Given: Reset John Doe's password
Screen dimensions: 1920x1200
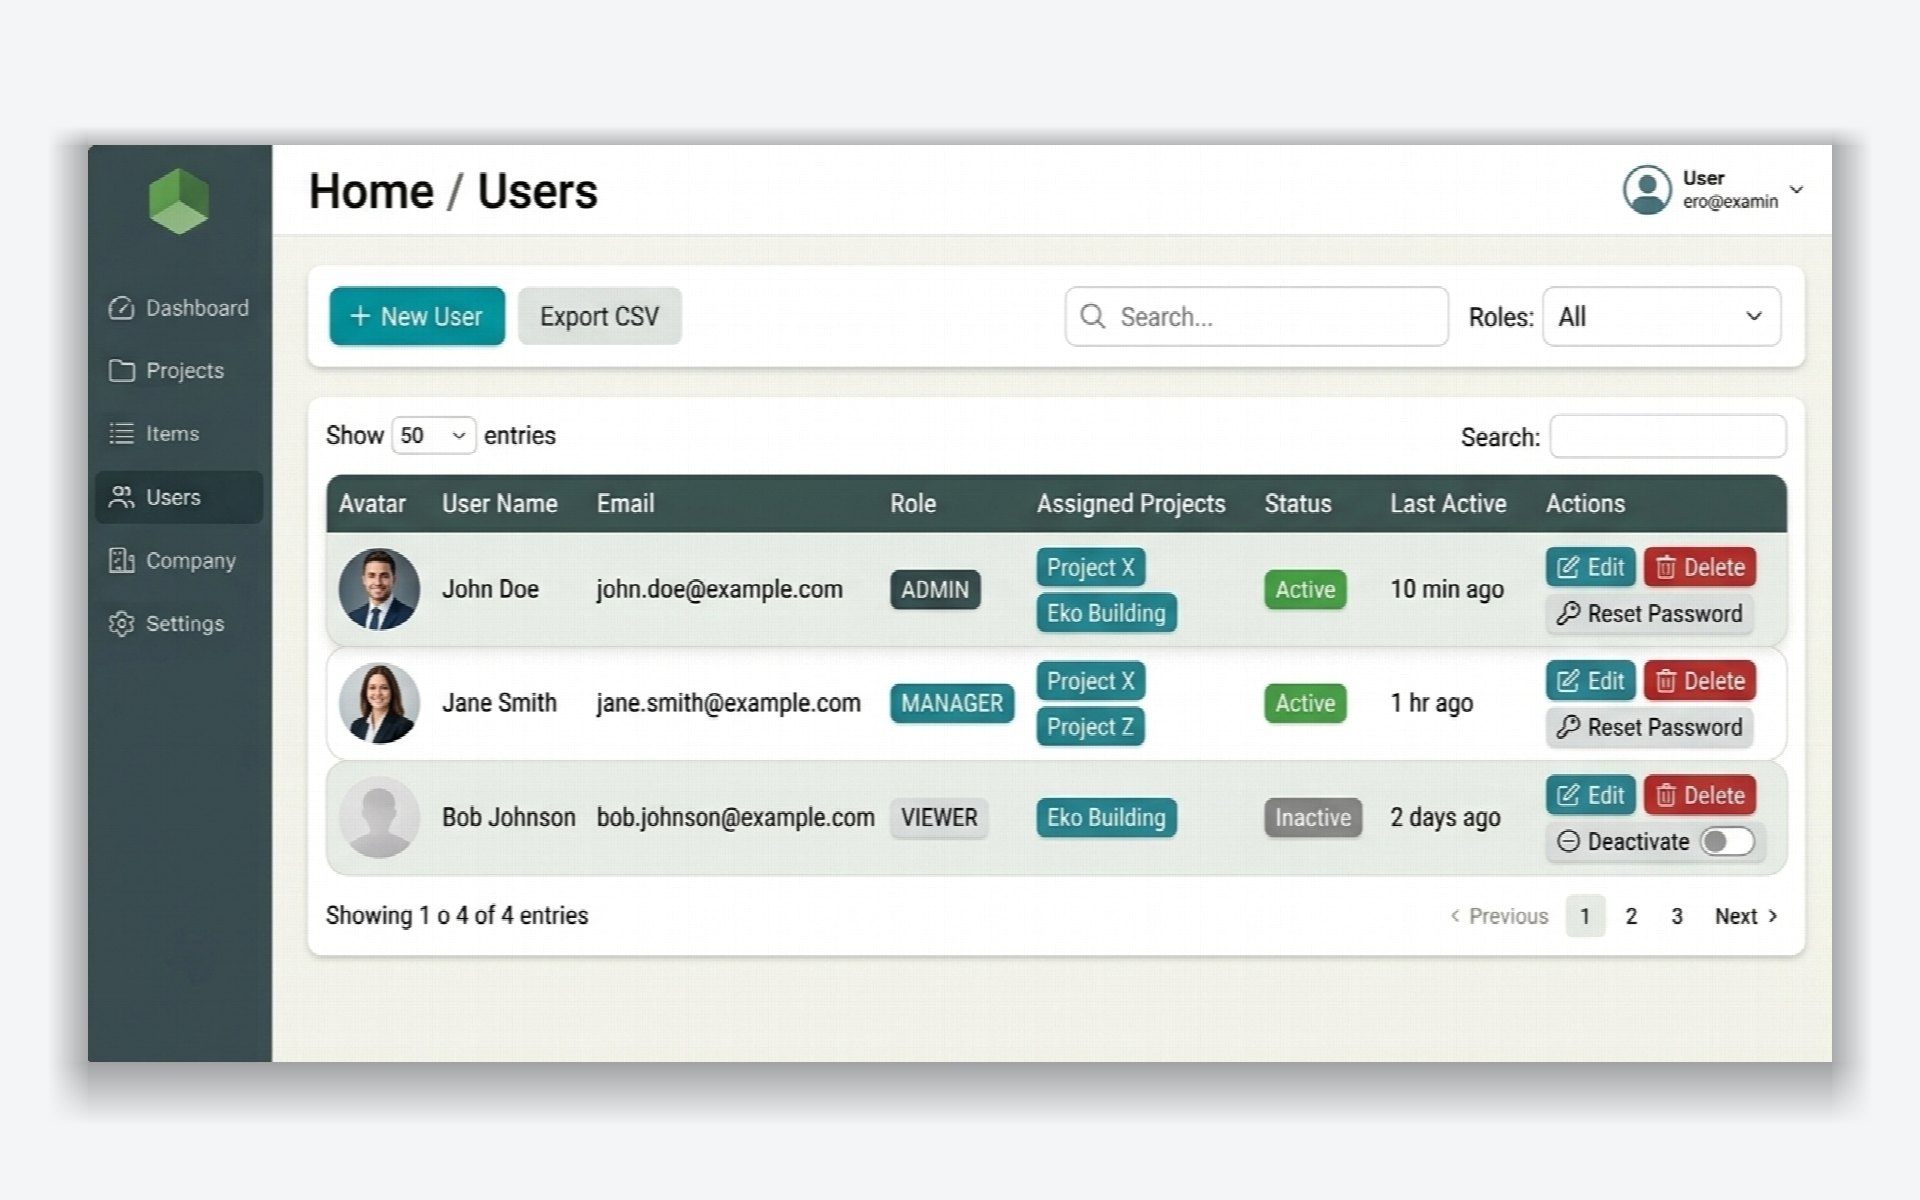Looking at the screenshot, I should click(x=1650, y=613).
